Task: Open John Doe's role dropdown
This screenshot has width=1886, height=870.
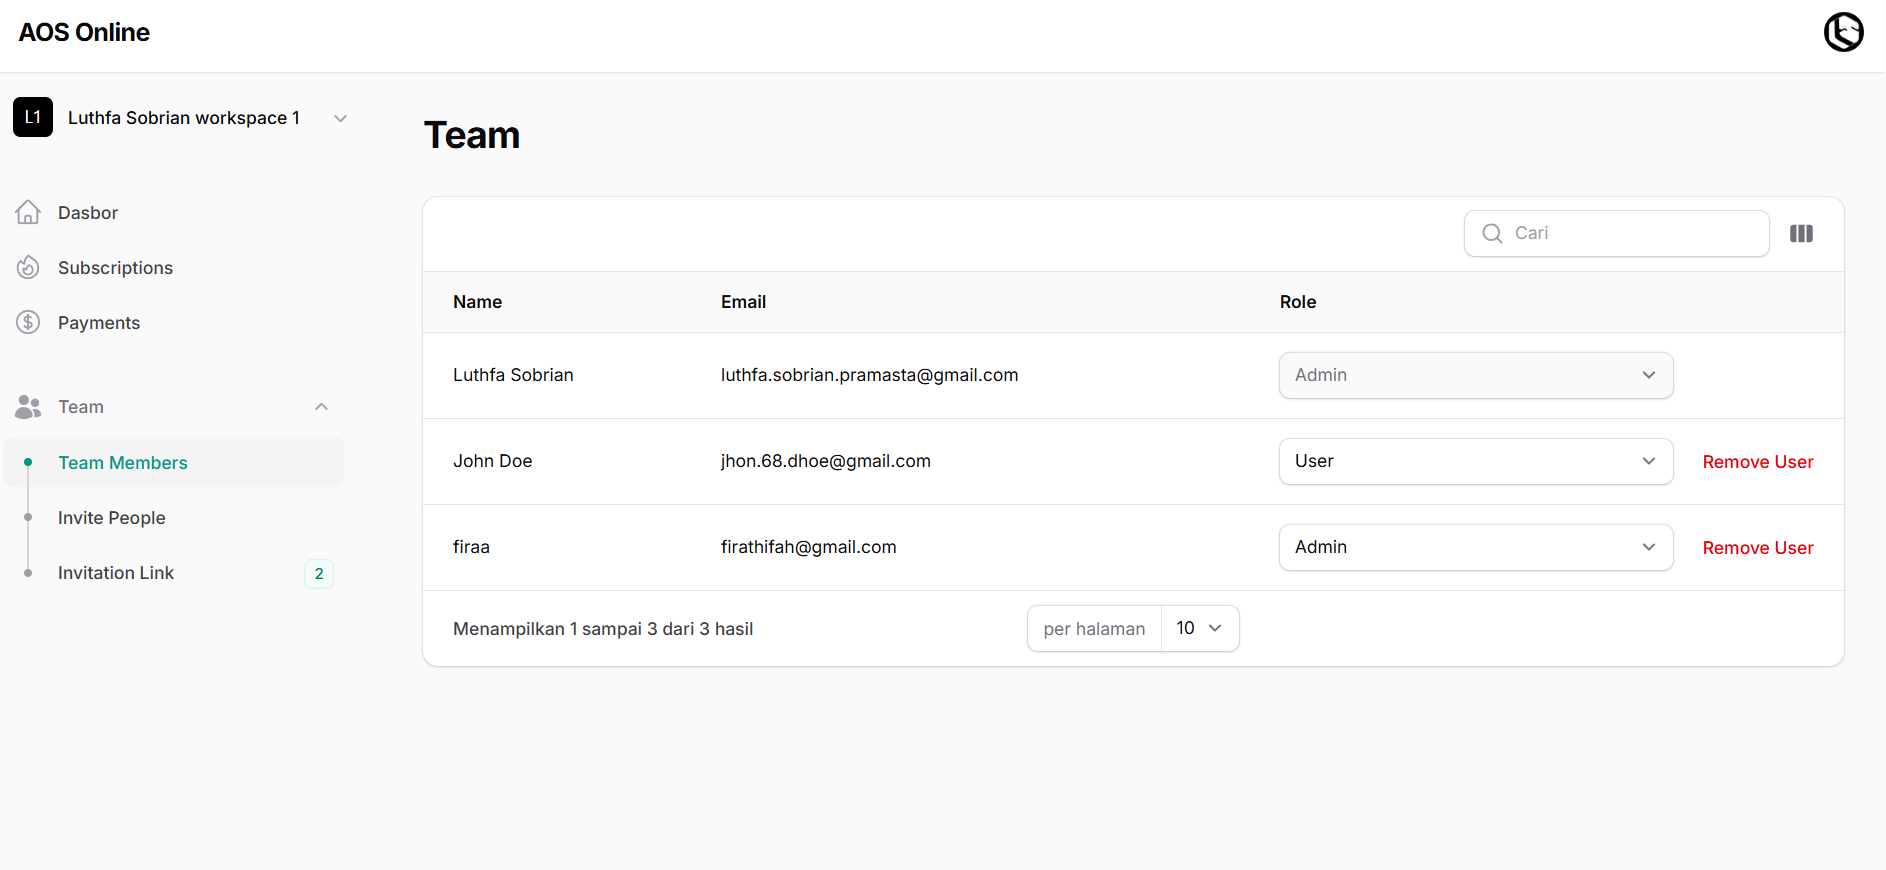Action: click(1475, 461)
